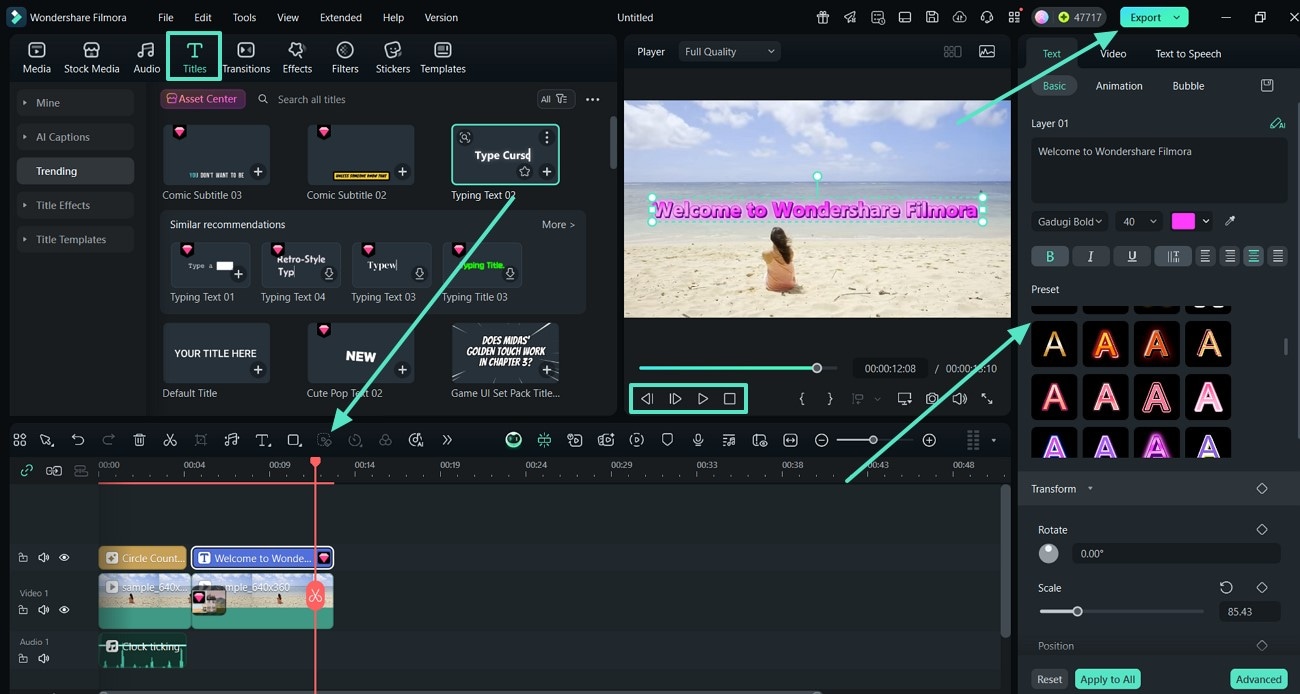This screenshot has width=1300, height=694.
Task: Select the Crop tool in timeline toolbar
Action: [x=201, y=440]
